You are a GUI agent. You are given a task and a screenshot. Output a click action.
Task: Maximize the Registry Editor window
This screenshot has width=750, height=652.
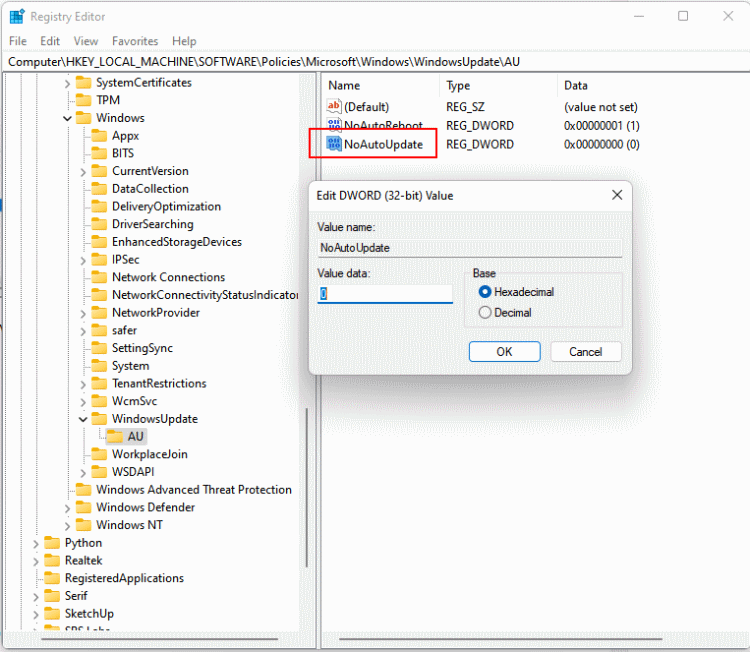[683, 16]
